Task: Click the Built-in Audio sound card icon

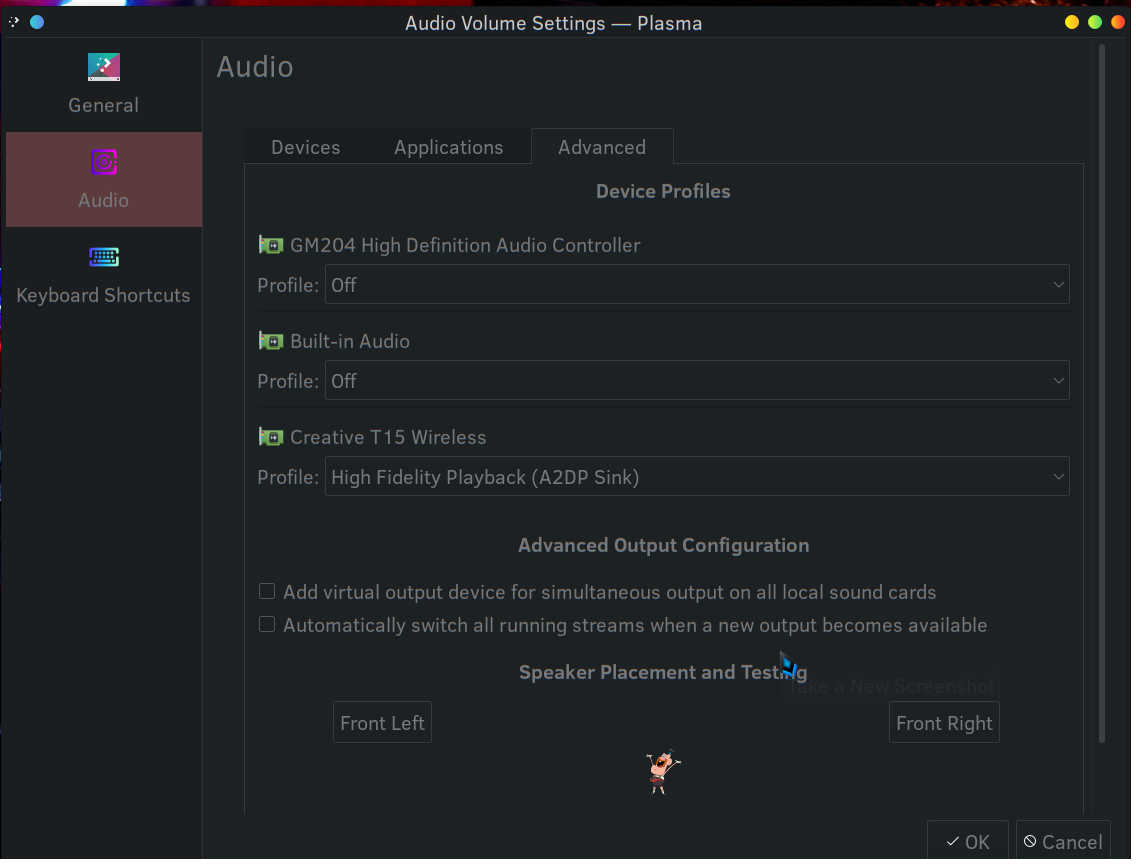Action: pos(270,341)
